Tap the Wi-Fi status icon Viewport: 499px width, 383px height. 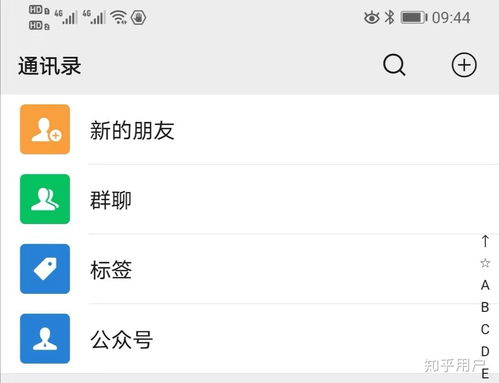coord(119,17)
